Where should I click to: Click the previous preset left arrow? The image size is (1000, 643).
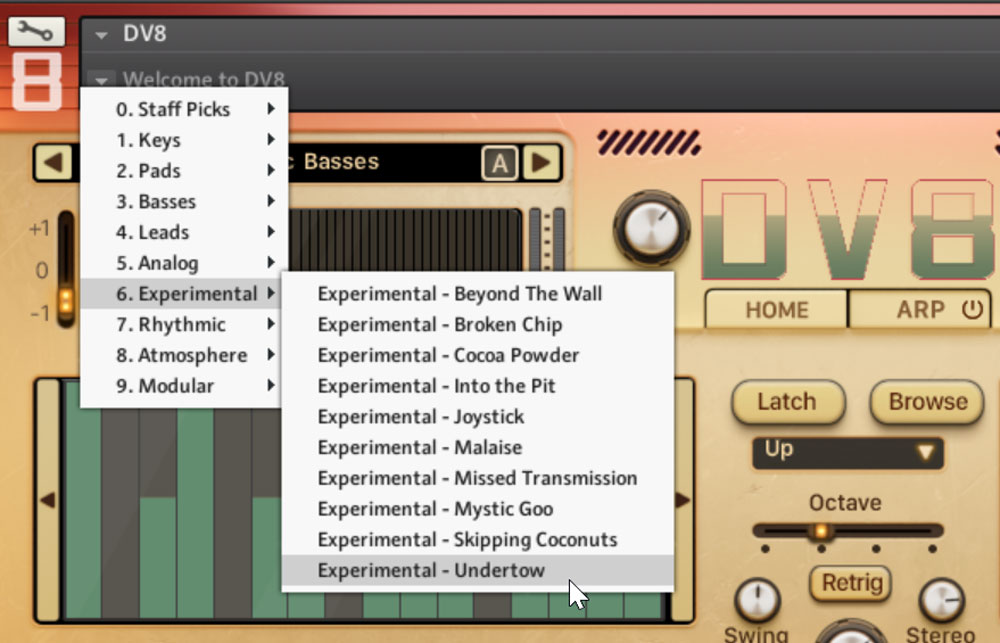[x=54, y=162]
